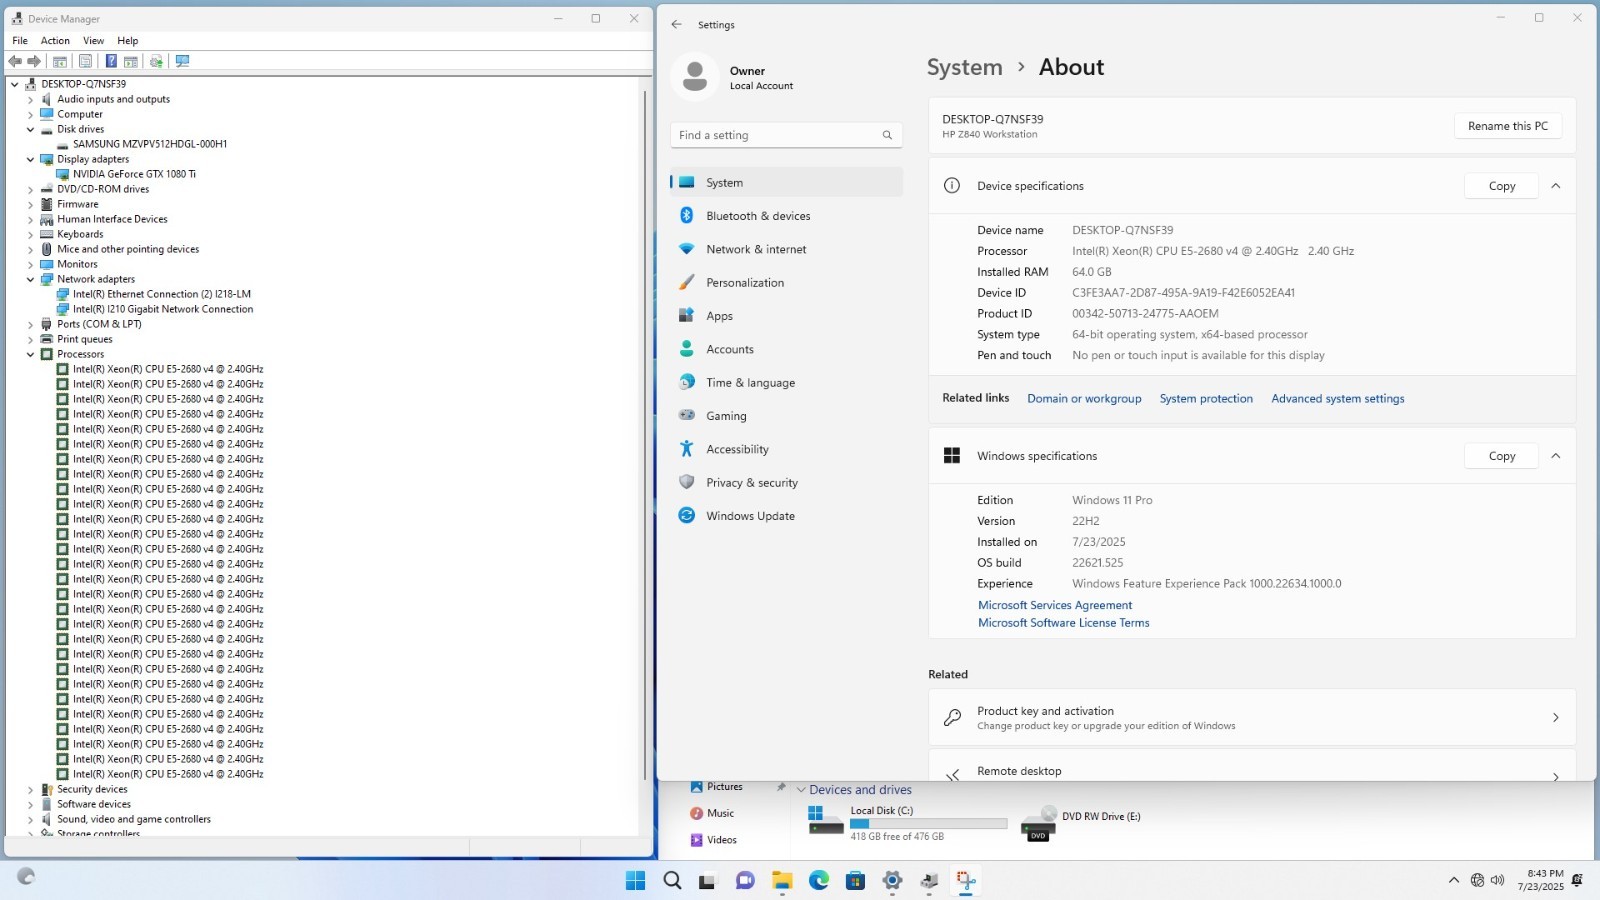Image resolution: width=1600 pixels, height=900 pixels.
Task: Expand Audio inputs and outputs node
Action: 30,99
